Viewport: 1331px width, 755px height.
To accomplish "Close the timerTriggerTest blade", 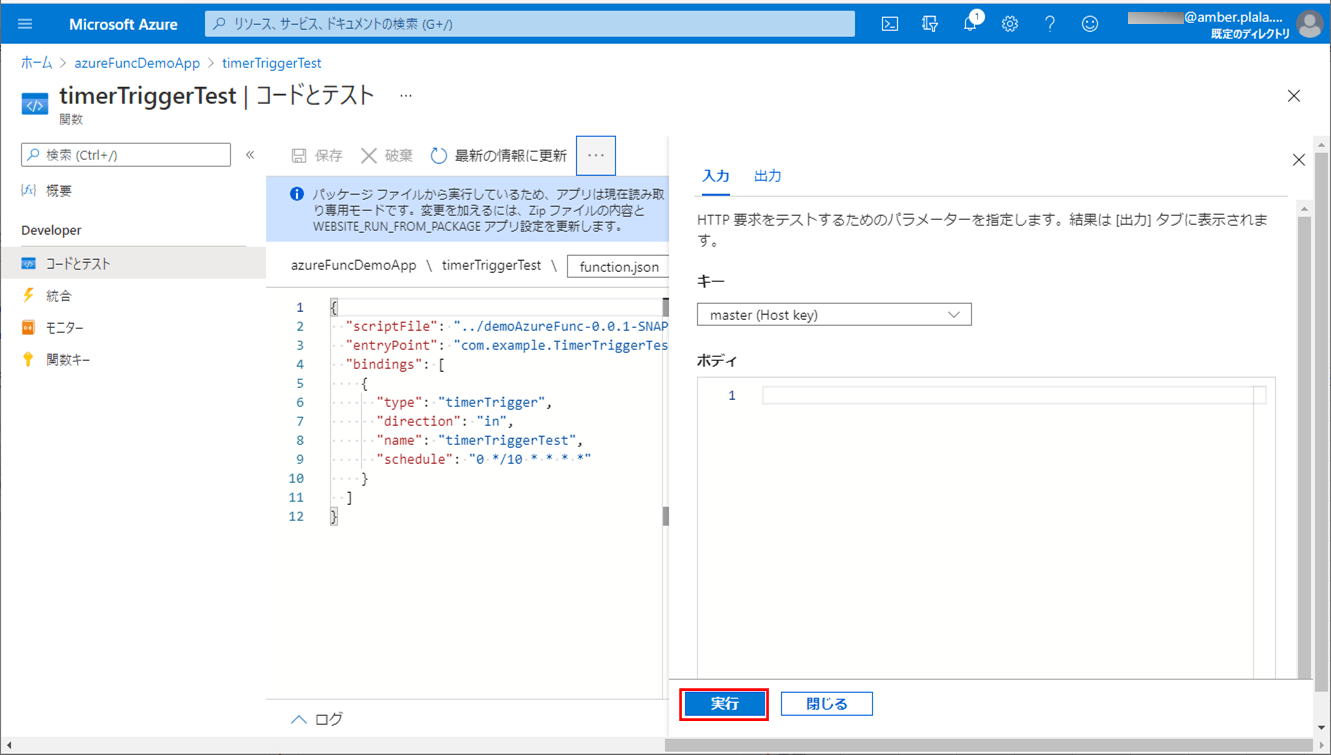I will [1294, 96].
